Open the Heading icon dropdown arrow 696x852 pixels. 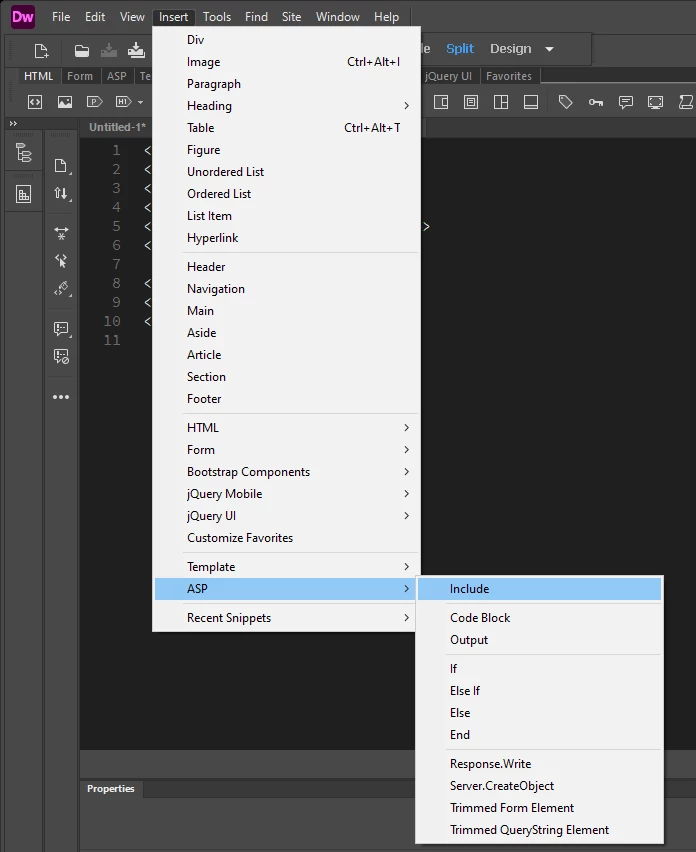pyautogui.click(x=140, y=102)
